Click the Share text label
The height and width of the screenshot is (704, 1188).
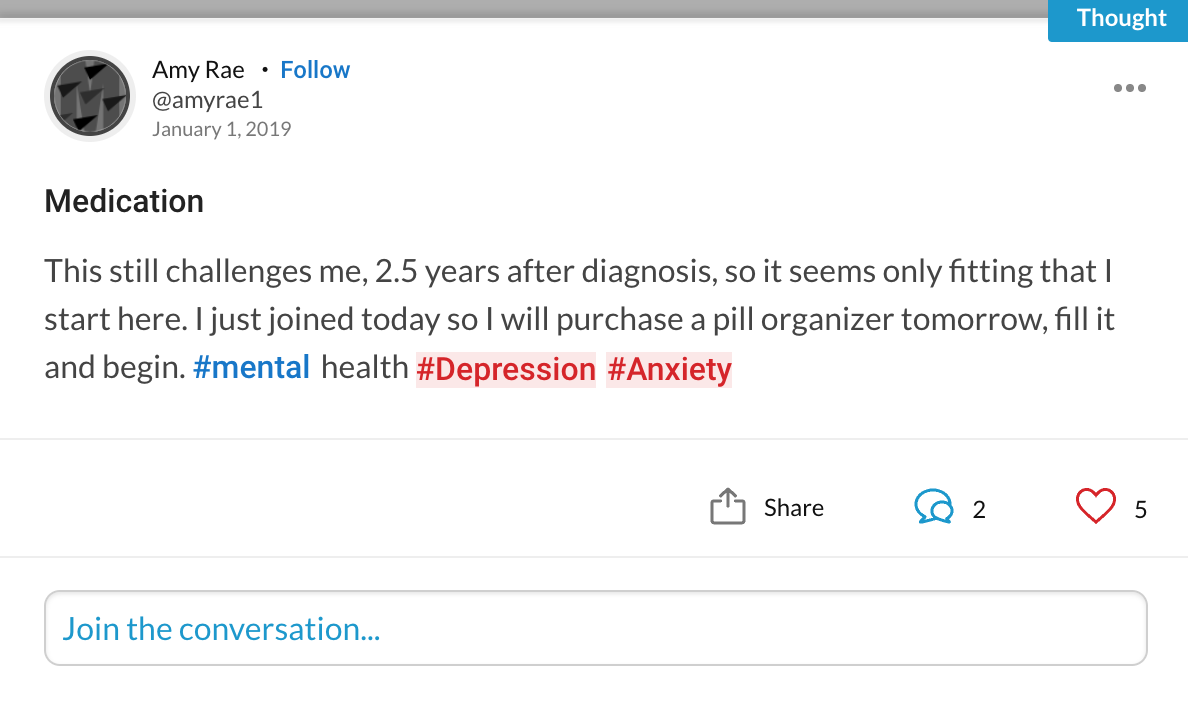[x=793, y=508]
